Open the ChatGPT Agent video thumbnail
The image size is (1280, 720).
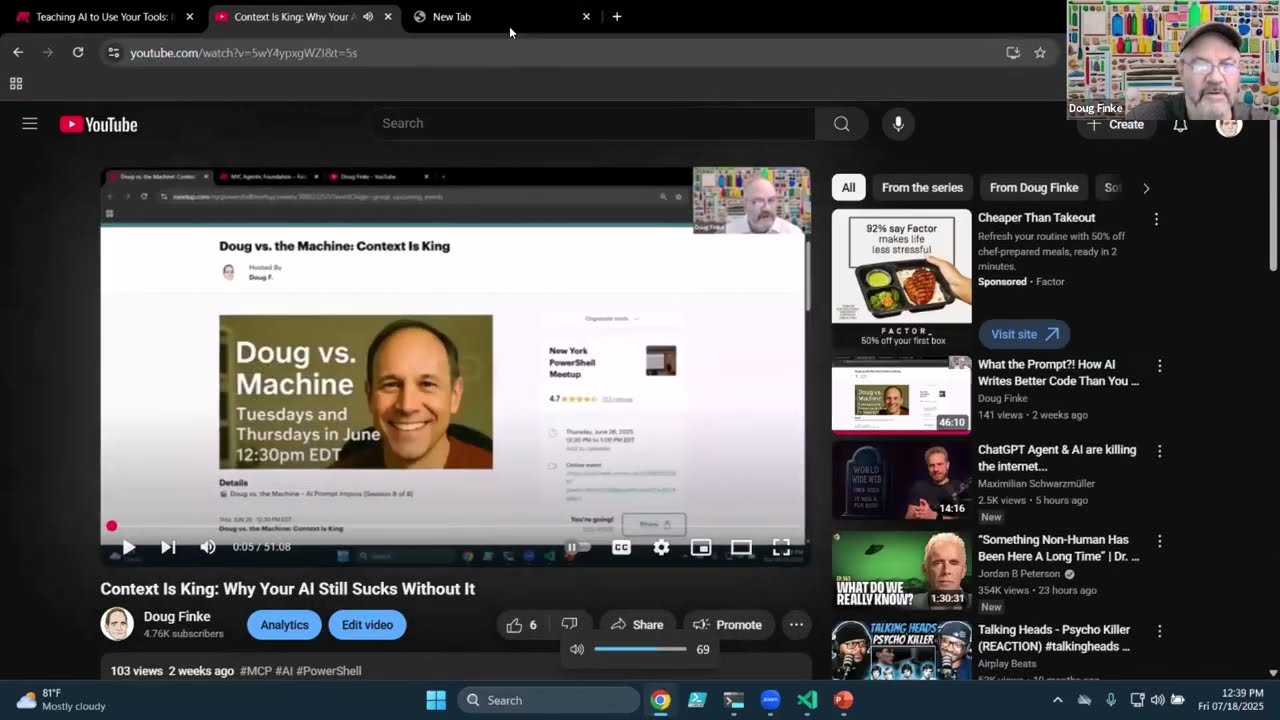[x=901, y=480]
